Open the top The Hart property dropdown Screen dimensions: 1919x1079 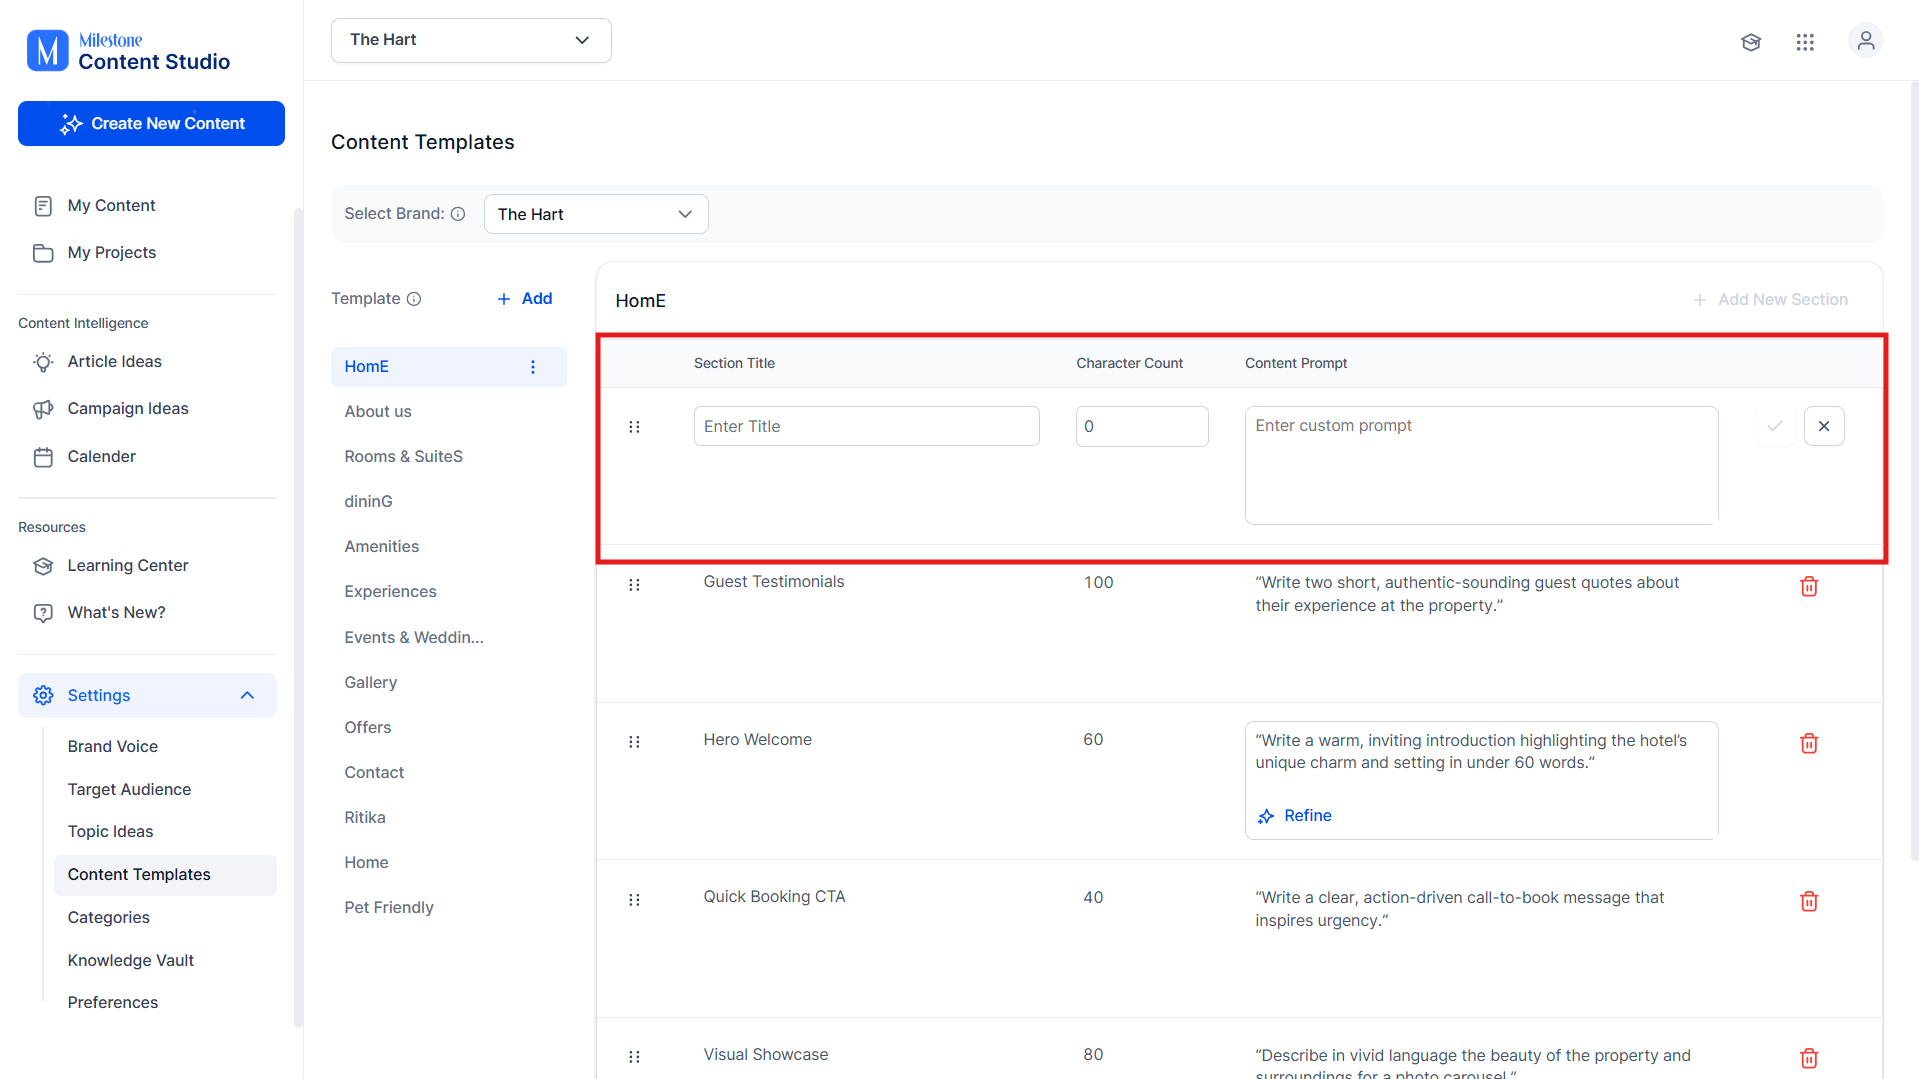[x=471, y=40]
